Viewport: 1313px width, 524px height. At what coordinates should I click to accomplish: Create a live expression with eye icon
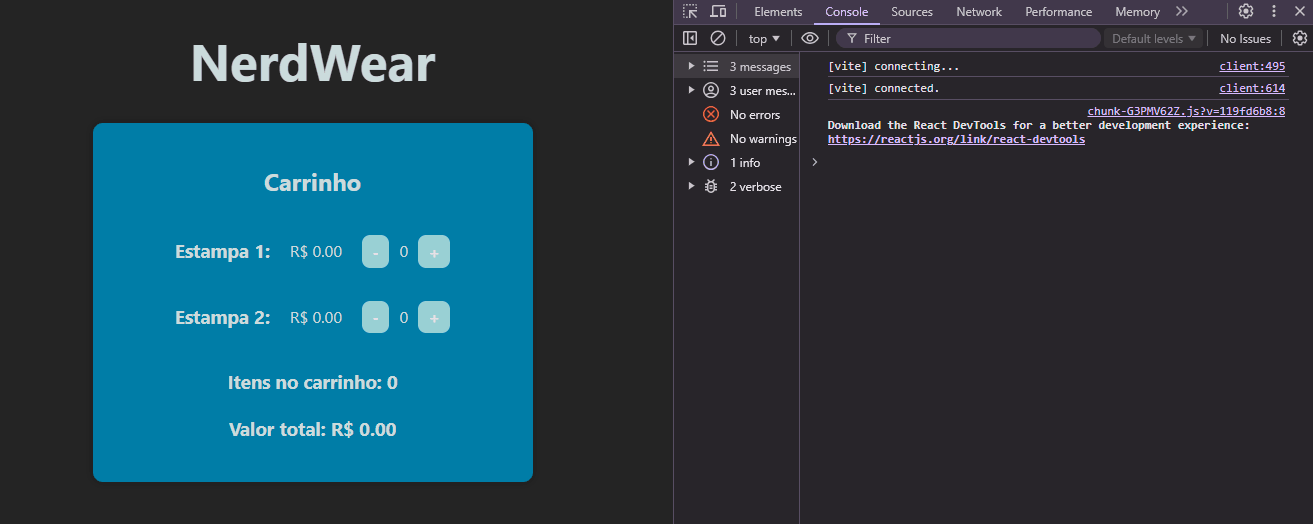coord(810,38)
